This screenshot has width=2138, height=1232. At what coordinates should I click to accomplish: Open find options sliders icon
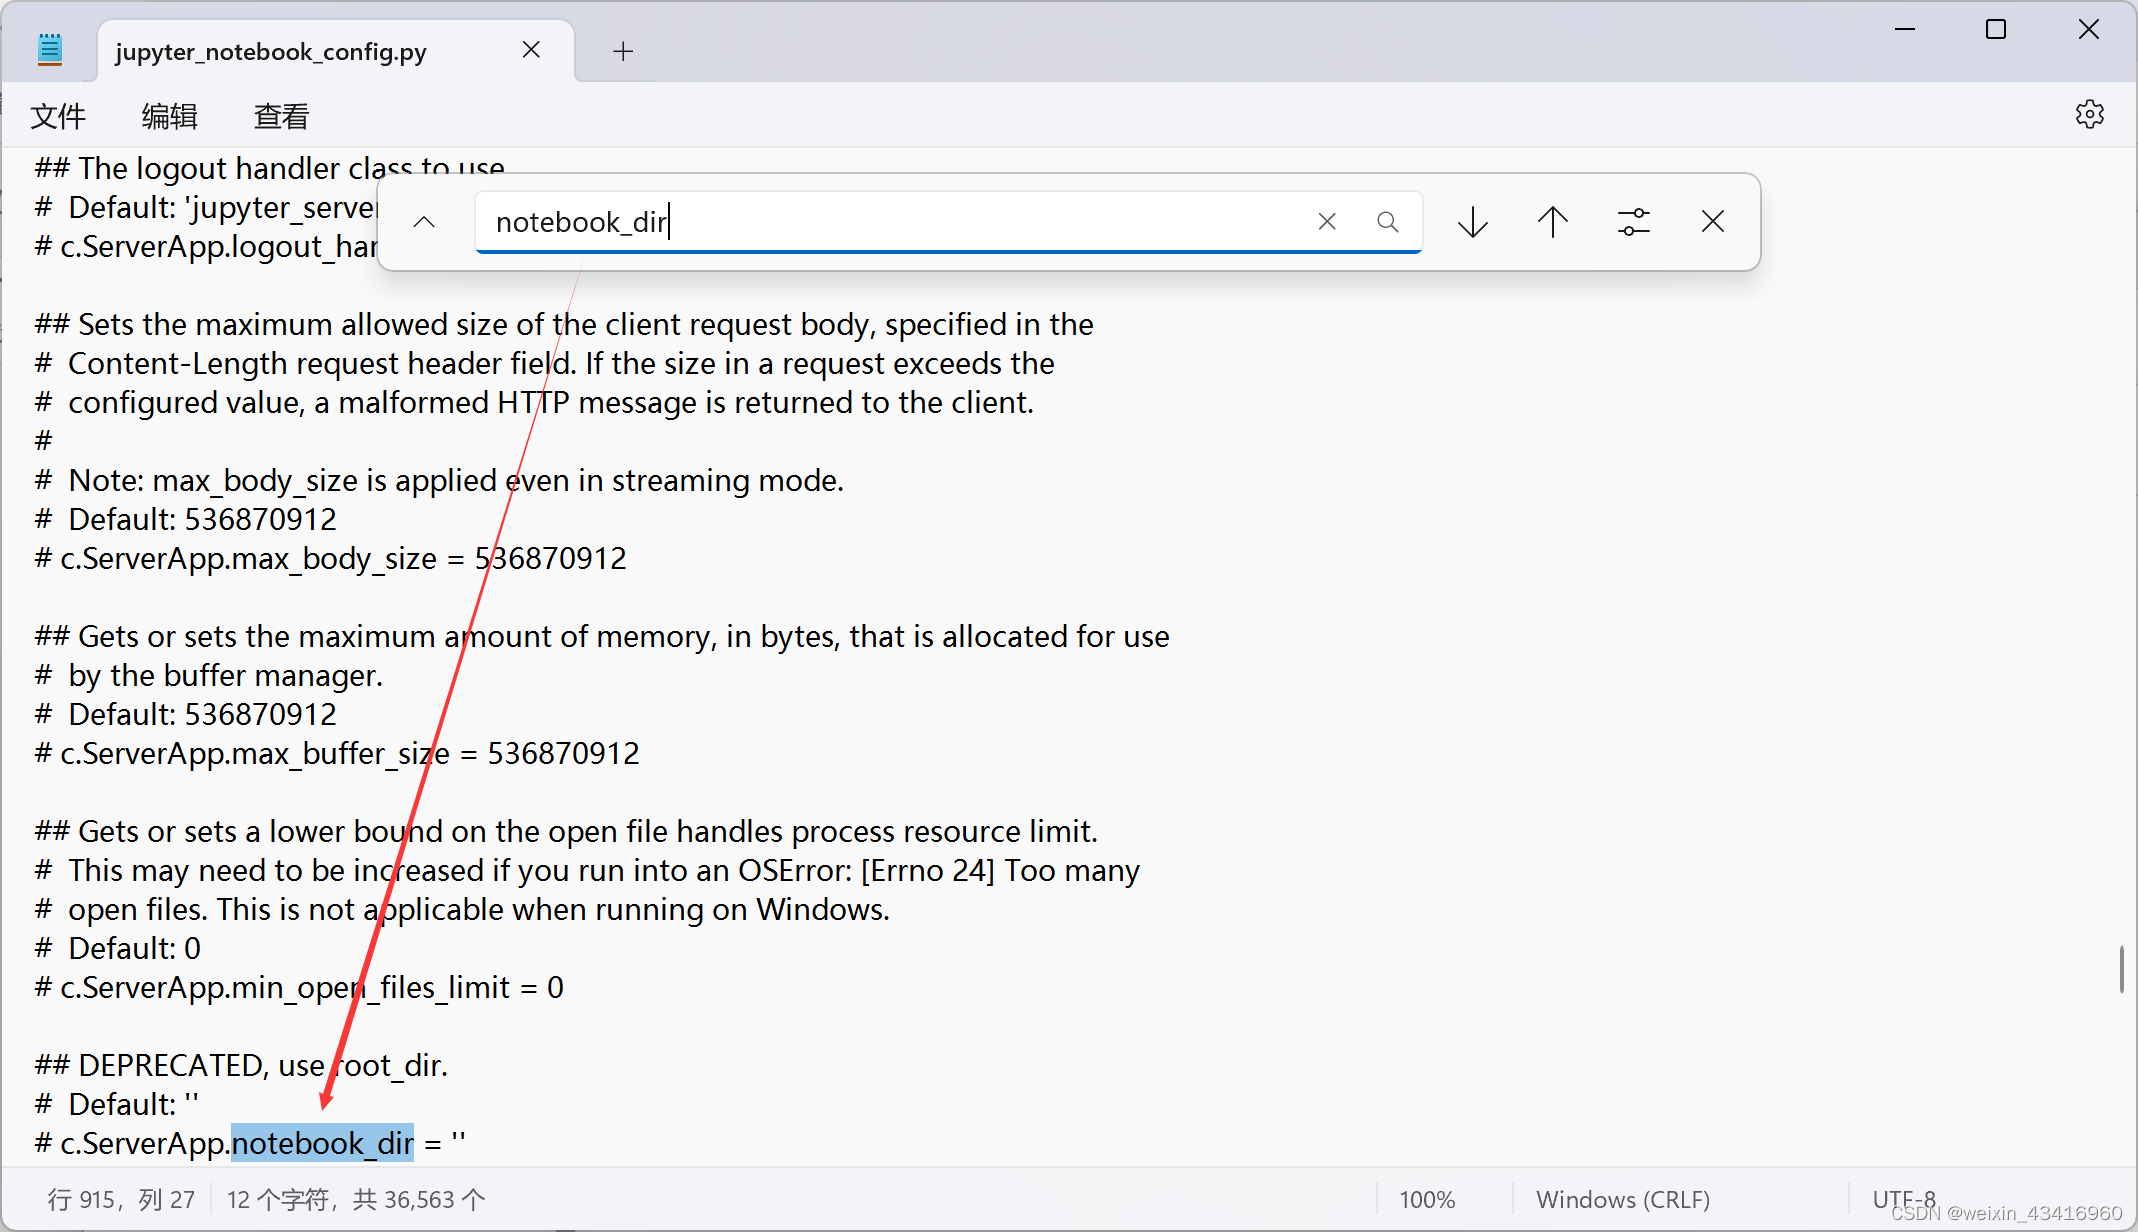coord(1633,222)
